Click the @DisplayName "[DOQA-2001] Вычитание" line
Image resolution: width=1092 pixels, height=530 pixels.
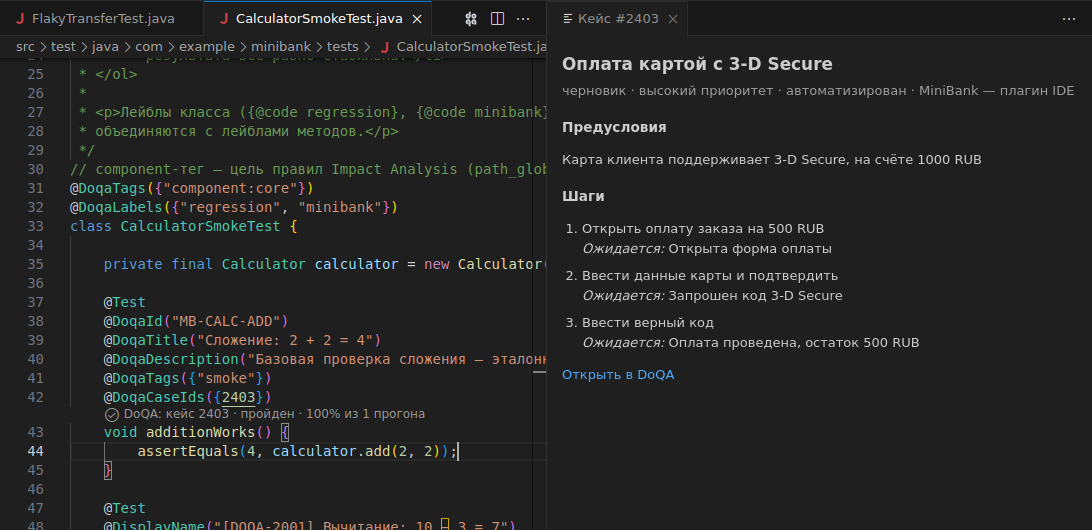309,524
